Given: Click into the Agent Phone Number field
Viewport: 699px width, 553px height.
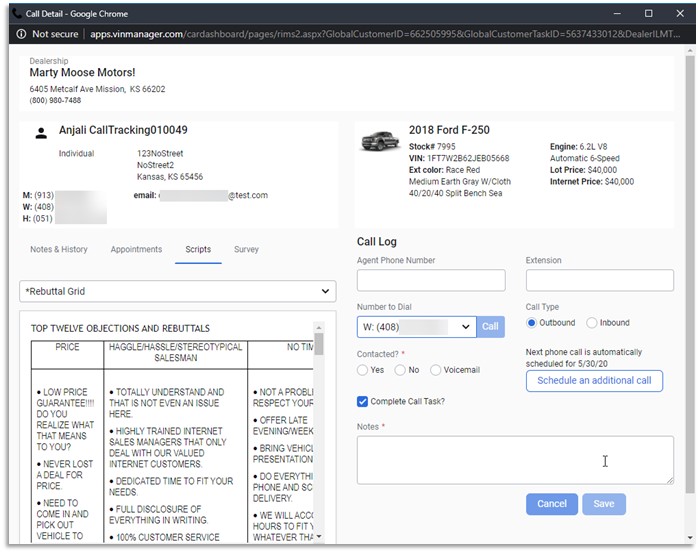Looking at the screenshot, I should 431,280.
